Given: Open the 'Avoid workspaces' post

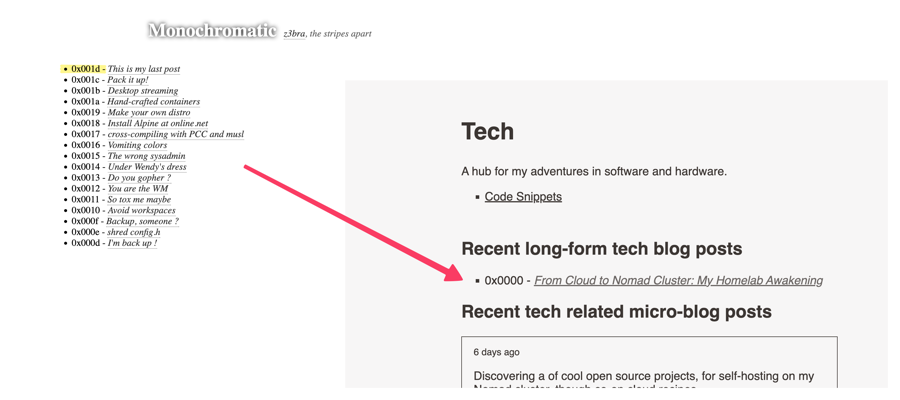Looking at the screenshot, I should point(142,211).
